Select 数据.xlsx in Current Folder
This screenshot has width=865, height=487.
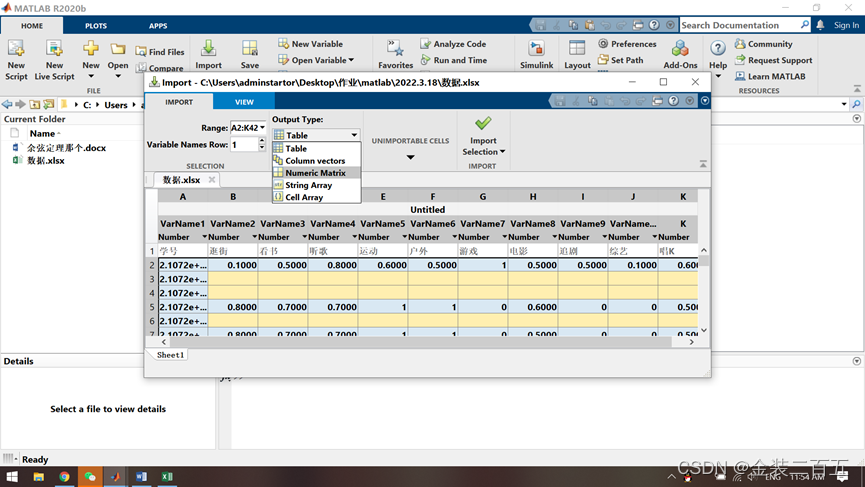pos(46,160)
